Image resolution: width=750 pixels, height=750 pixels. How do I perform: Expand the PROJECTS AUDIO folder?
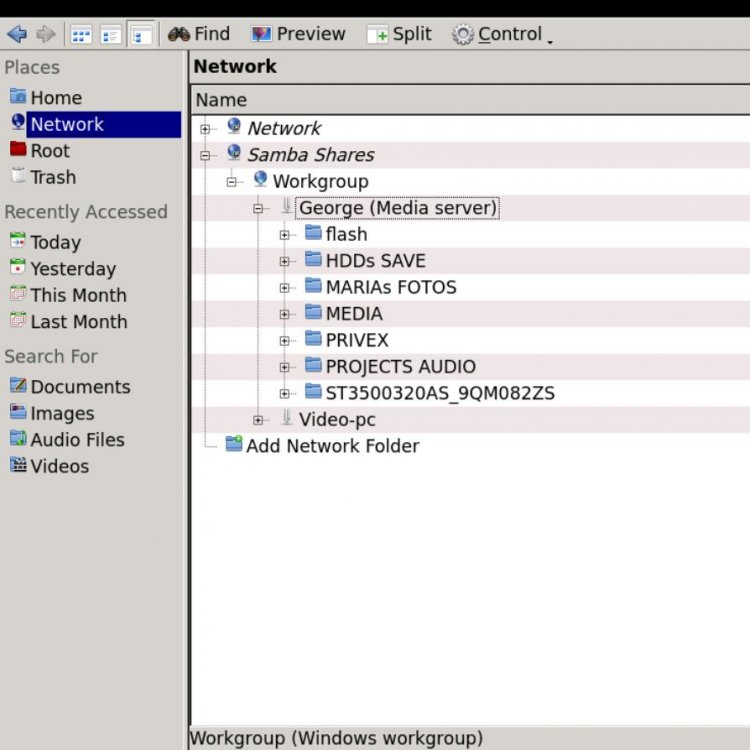point(285,367)
